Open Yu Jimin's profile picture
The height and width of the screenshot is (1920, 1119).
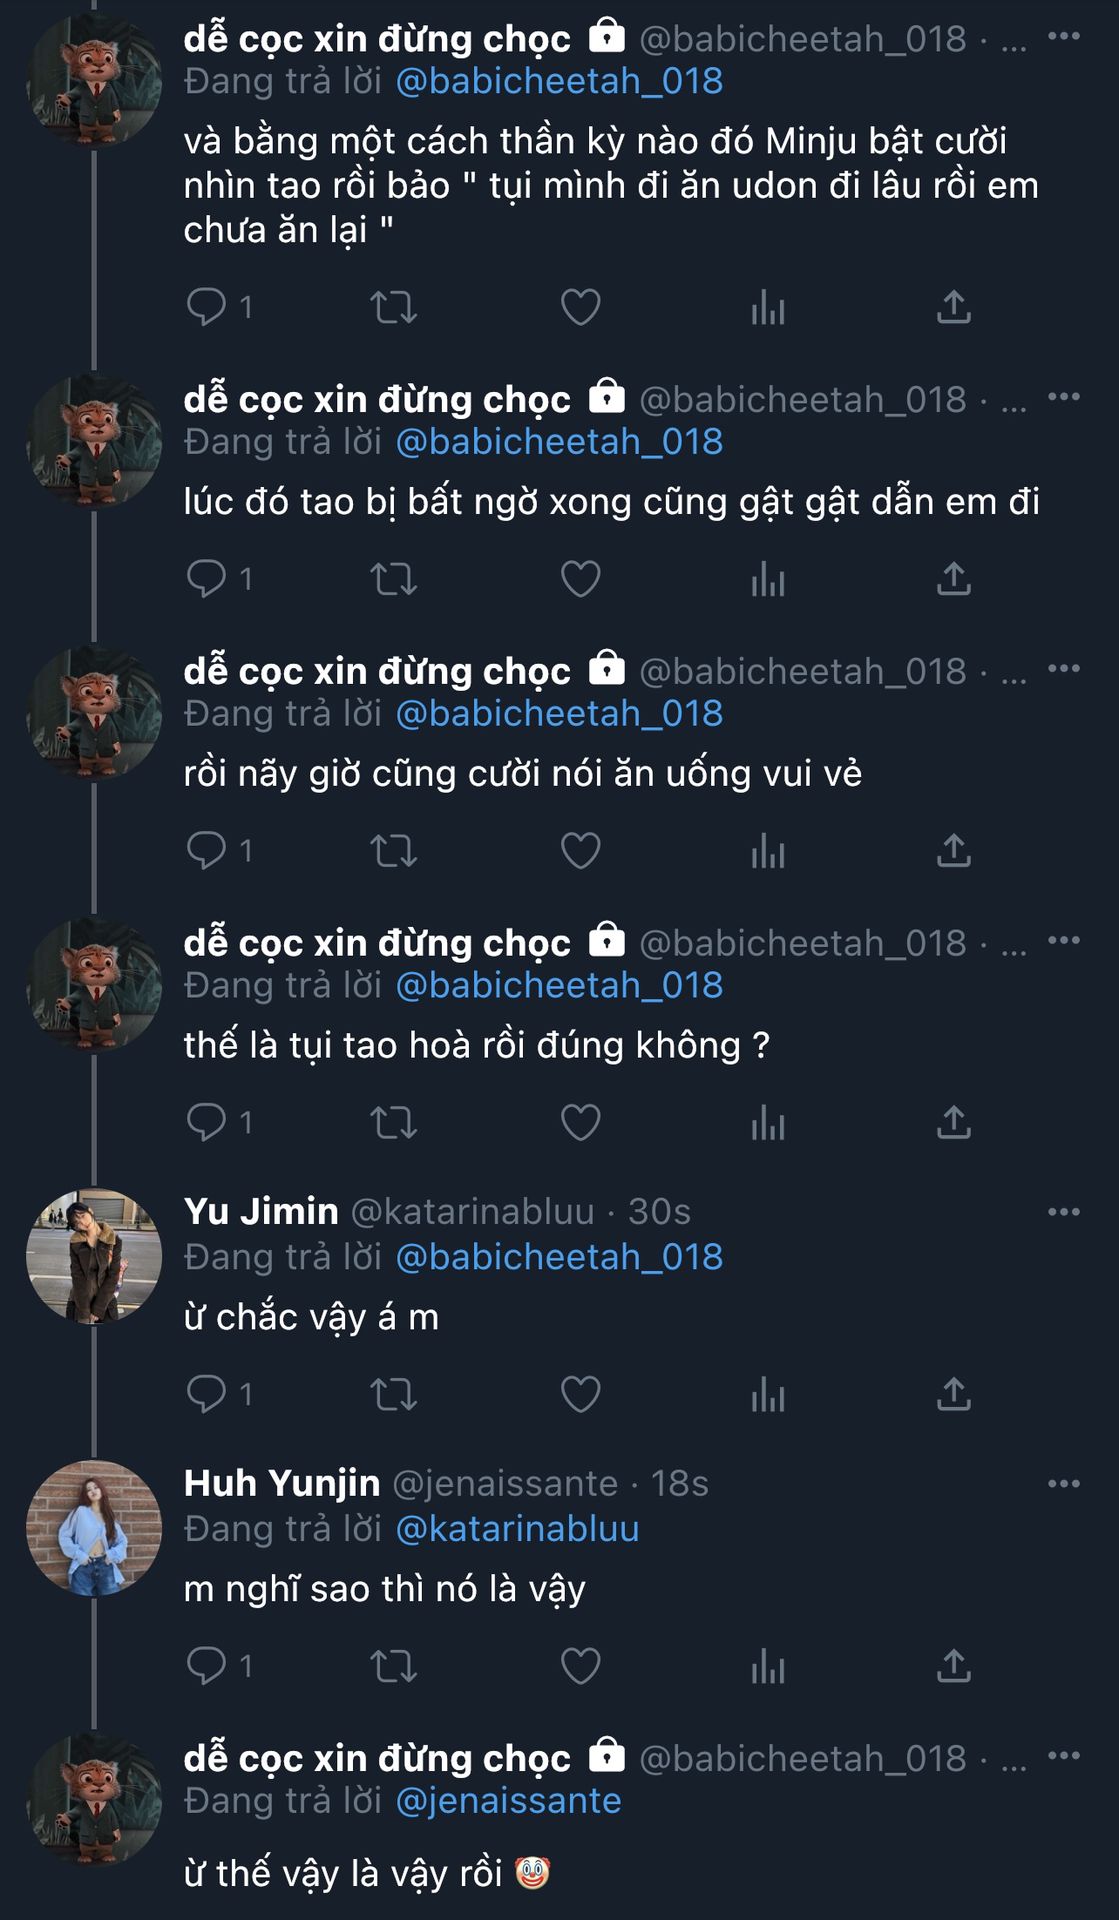94,1256
